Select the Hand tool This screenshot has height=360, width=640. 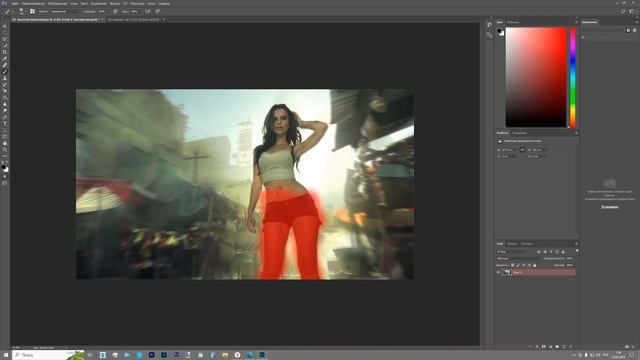(x=5, y=143)
